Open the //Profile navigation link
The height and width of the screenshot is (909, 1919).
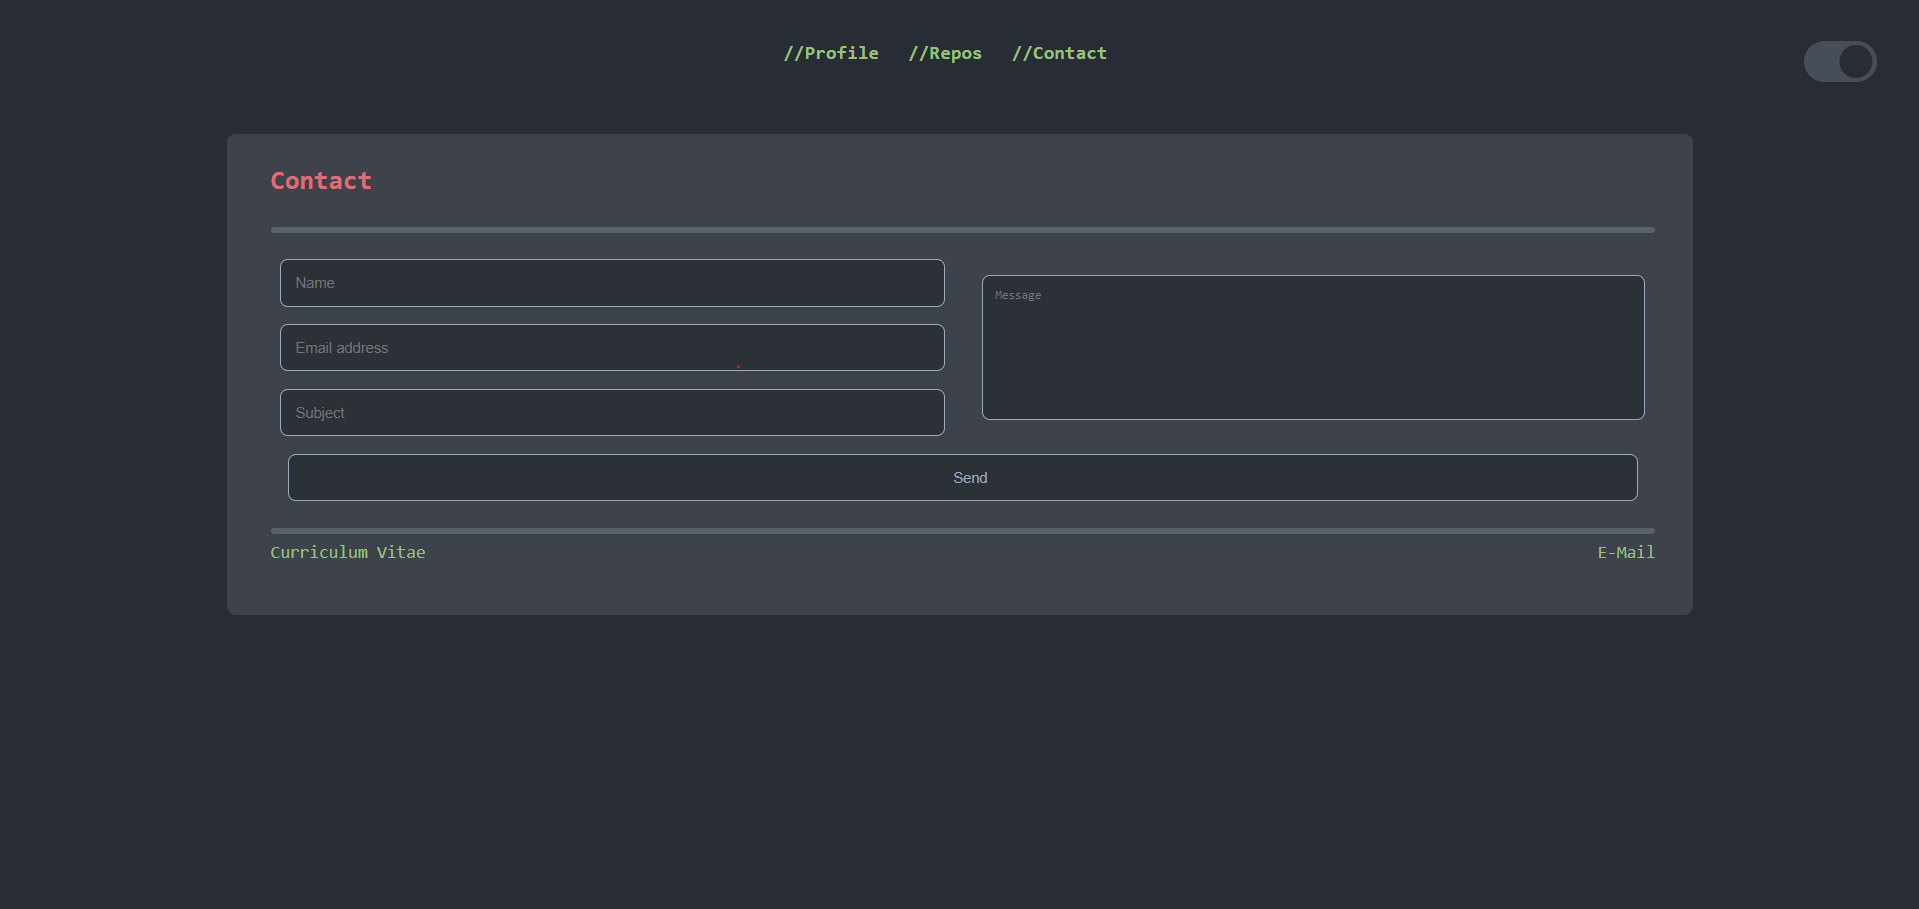click(830, 53)
